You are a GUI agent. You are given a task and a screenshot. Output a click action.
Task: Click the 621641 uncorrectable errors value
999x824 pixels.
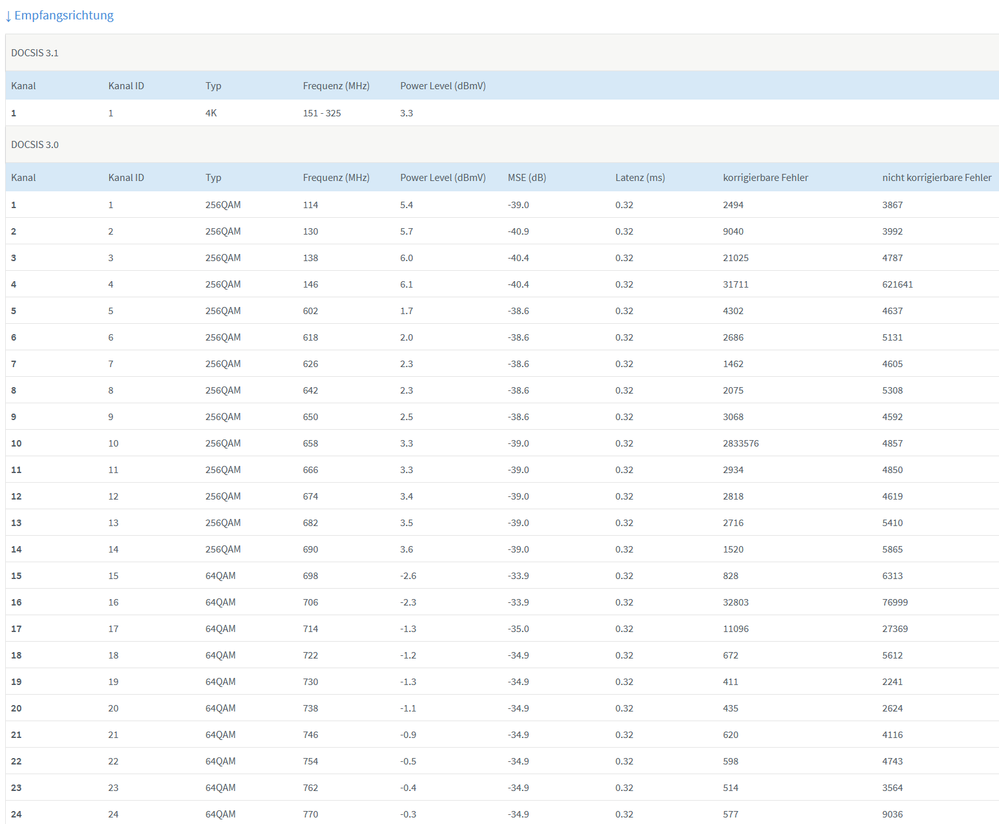click(x=897, y=285)
